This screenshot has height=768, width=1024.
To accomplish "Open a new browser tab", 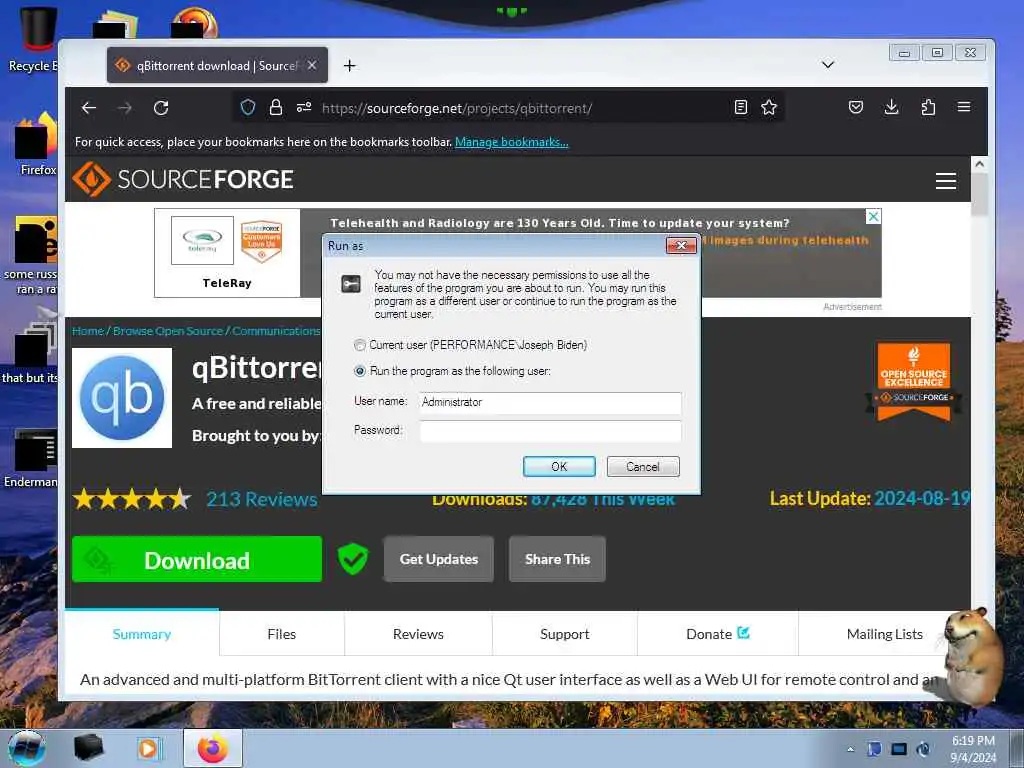I will pyautogui.click(x=349, y=65).
